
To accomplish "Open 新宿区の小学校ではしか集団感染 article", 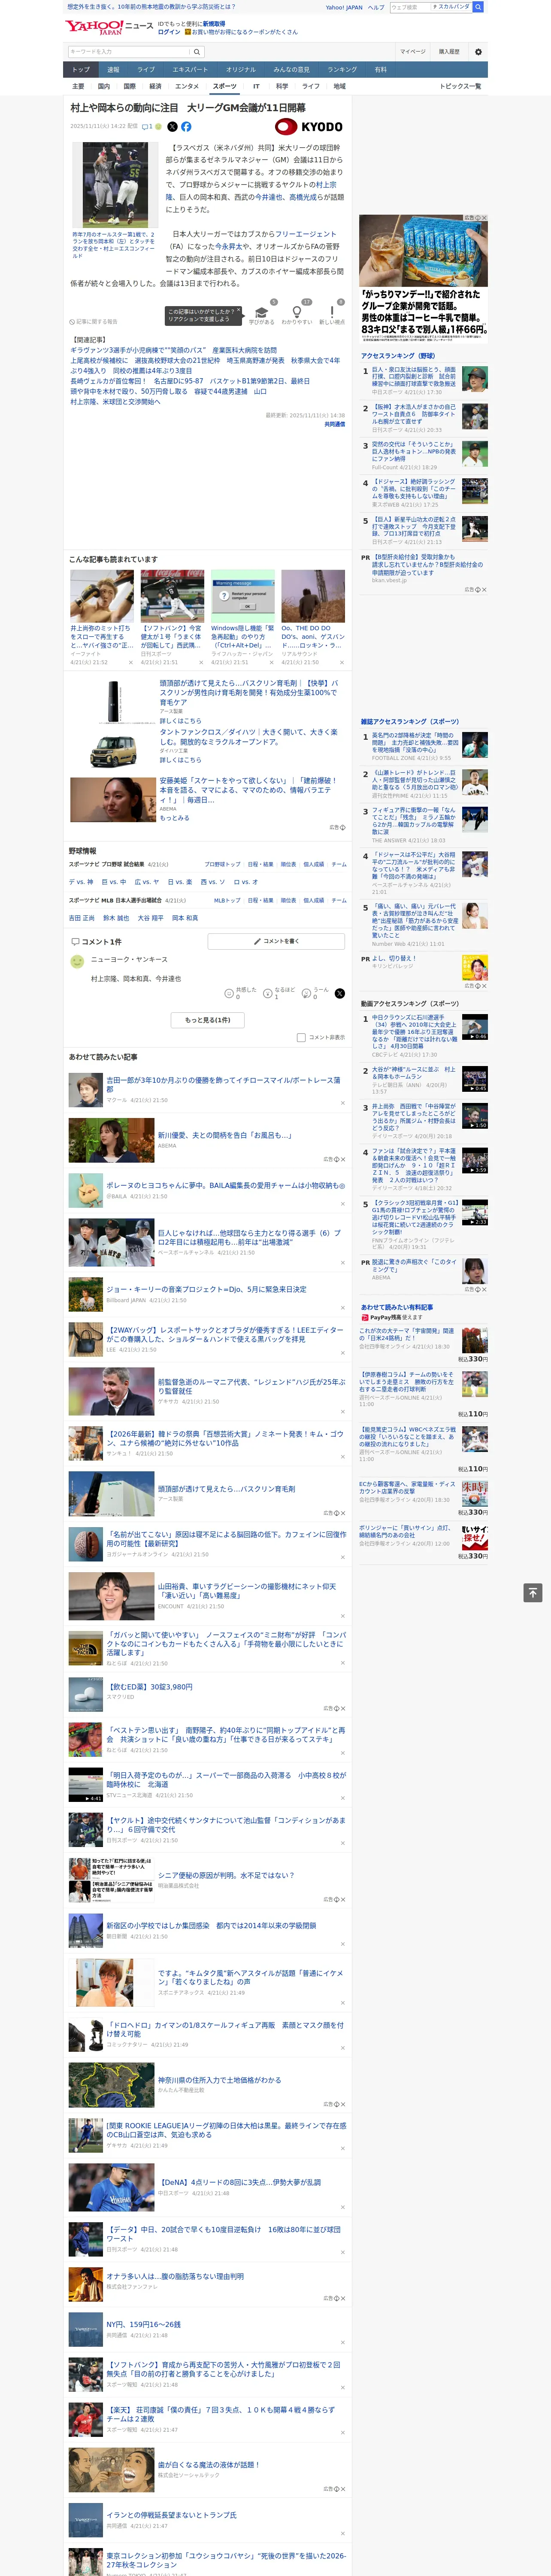I will (x=211, y=1925).
